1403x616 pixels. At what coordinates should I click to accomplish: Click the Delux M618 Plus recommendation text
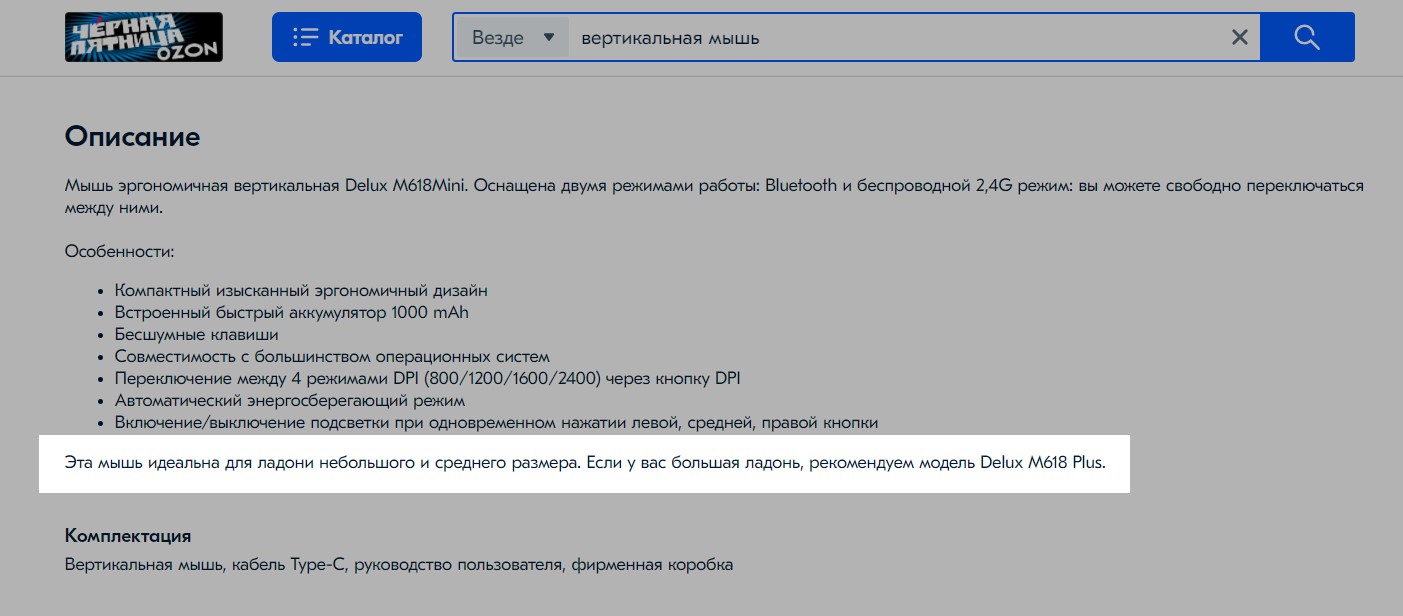click(x=1040, y=463)
